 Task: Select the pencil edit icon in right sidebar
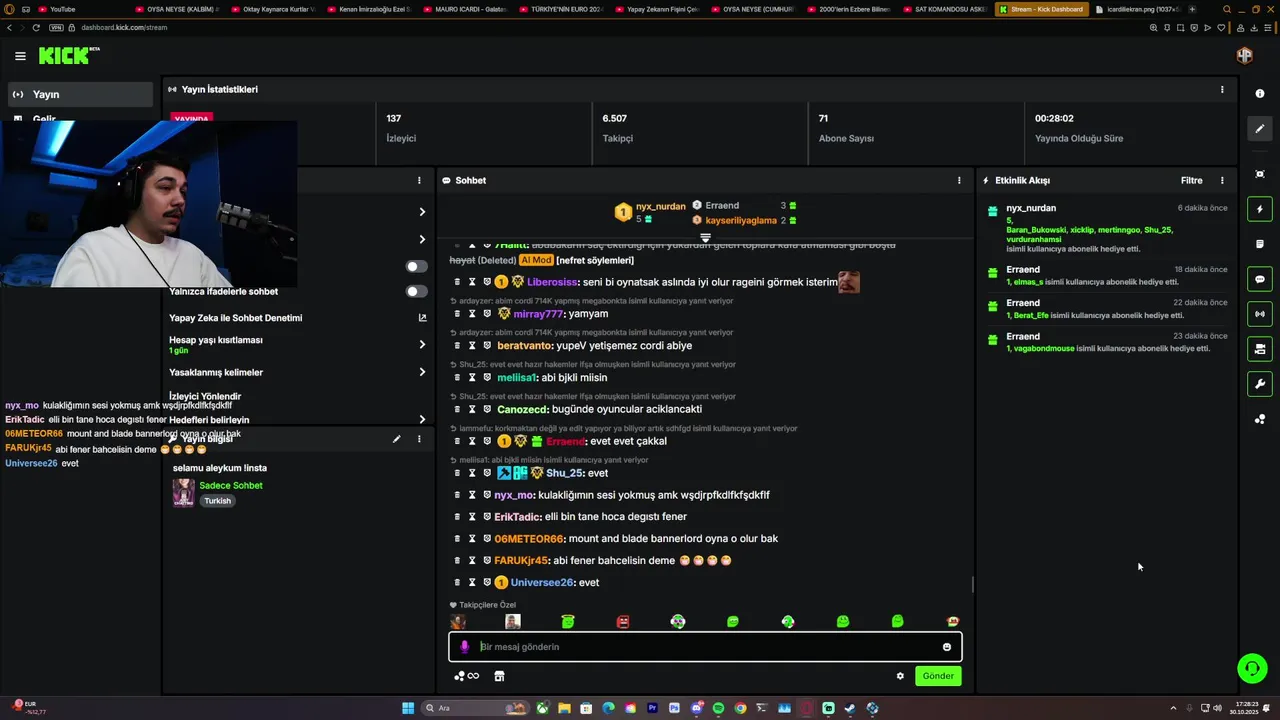click(1259, 128)
